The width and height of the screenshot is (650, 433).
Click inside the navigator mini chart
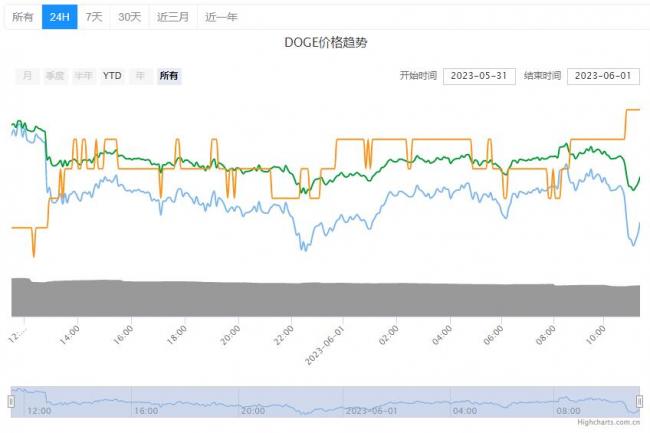click(320, 400)
